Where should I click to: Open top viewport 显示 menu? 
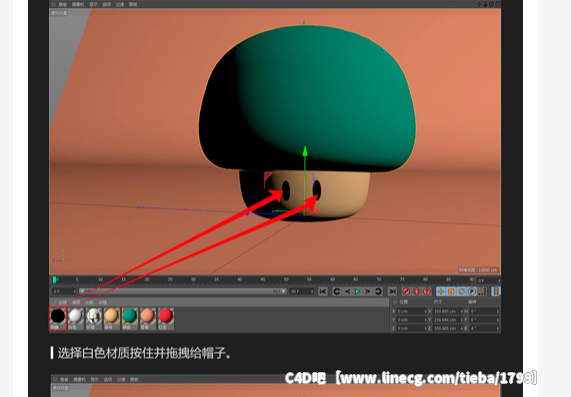[x=94, y=4]
